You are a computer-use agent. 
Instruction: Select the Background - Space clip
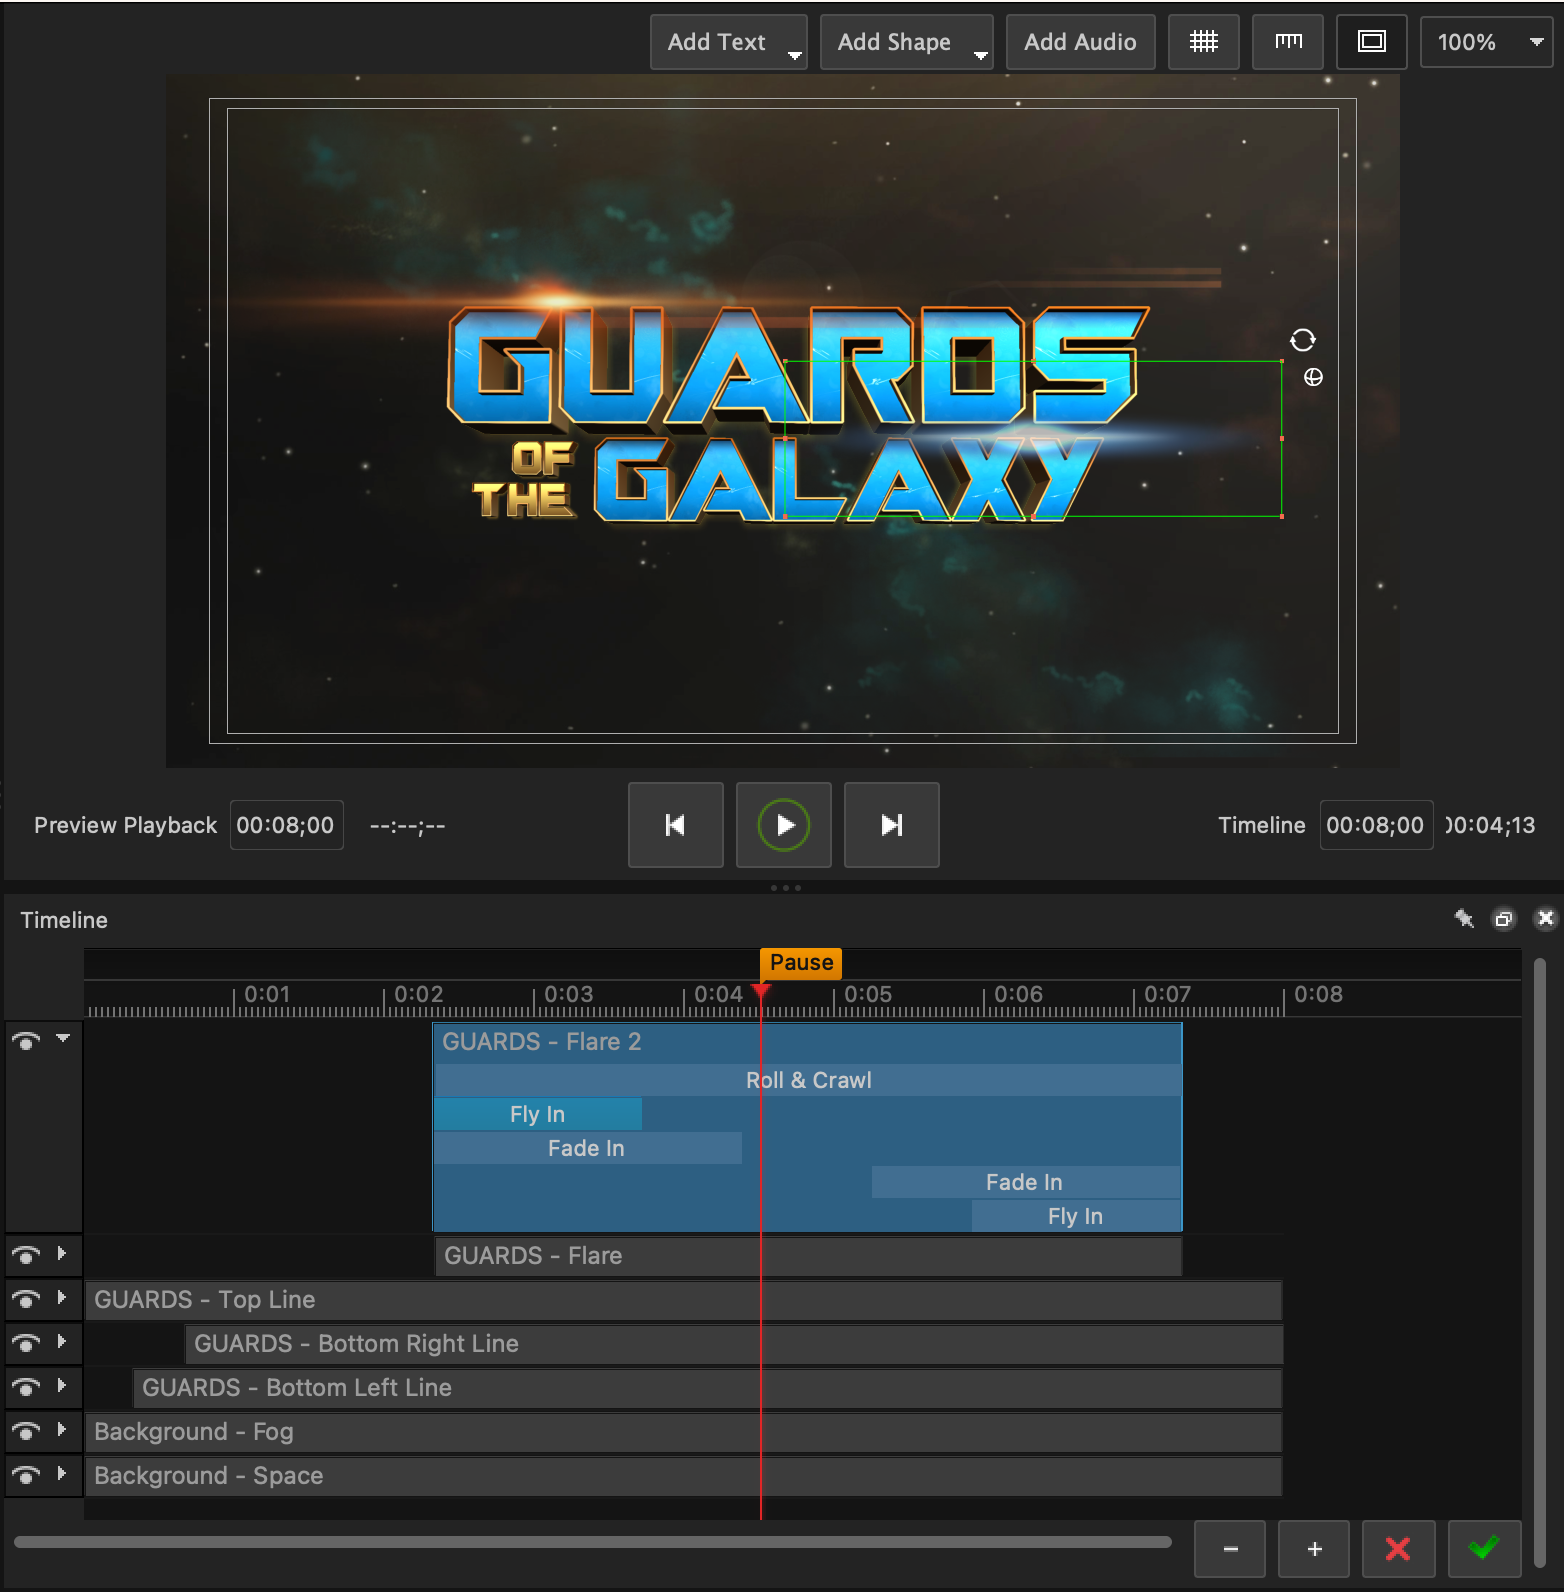(x=683, y=1476)
